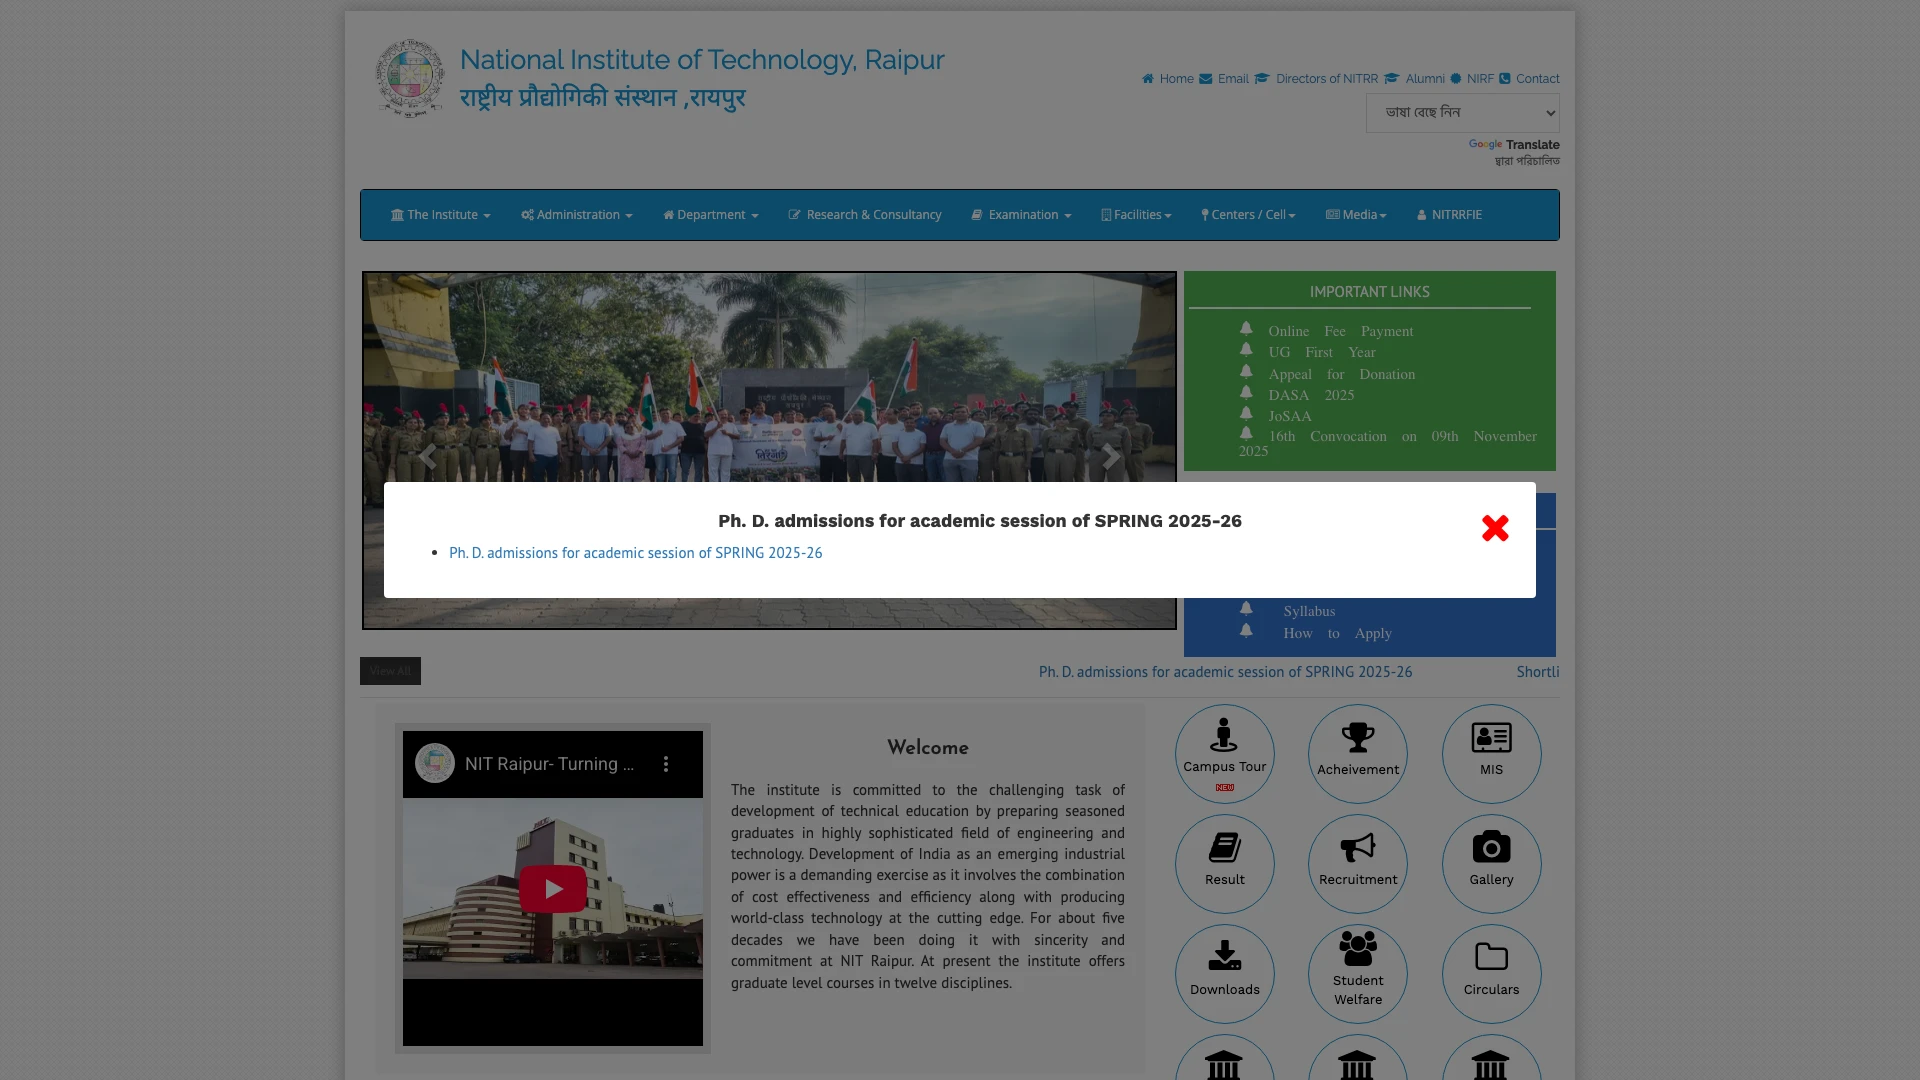Viewport: 1920px width, 1080px height.
Task: Expand the Media menu
Action: pyautogui.click(x=1356, y=215)
